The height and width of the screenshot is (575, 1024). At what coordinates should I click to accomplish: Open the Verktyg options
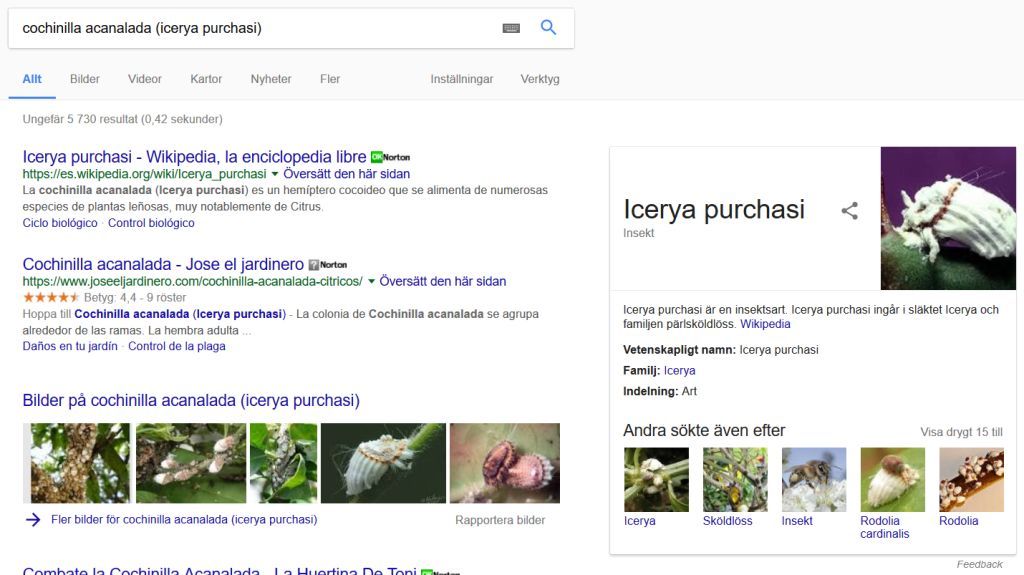(540, 79)
